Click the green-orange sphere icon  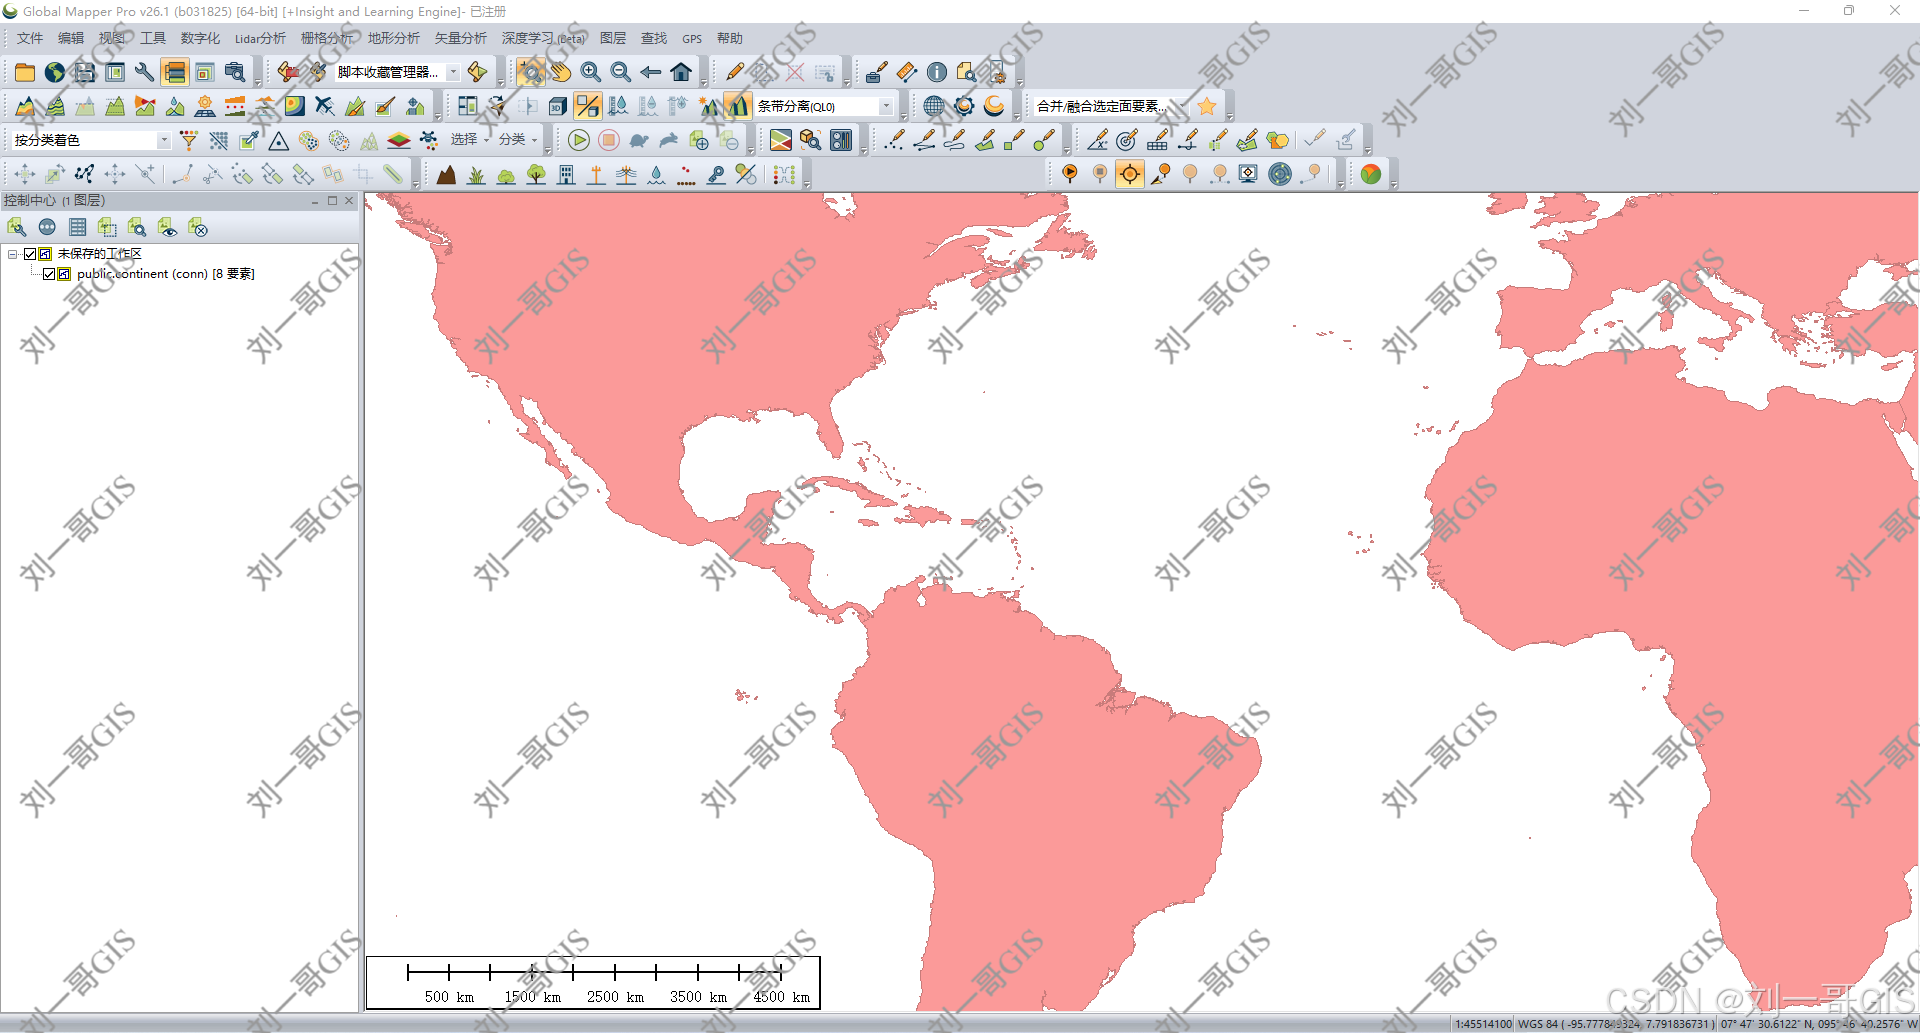(1371, 174)
